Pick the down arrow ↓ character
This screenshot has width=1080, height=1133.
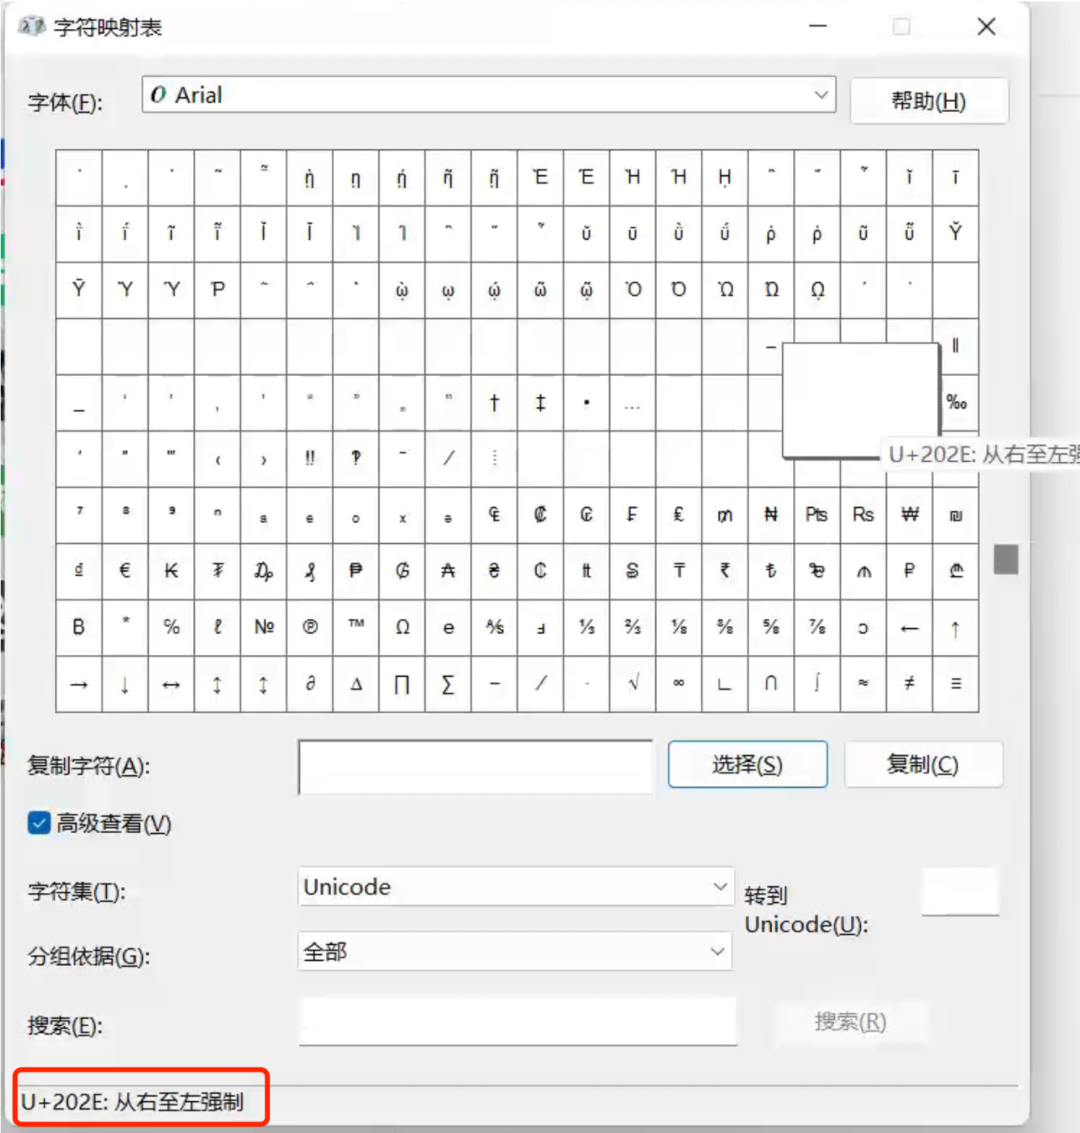[125, 684]
